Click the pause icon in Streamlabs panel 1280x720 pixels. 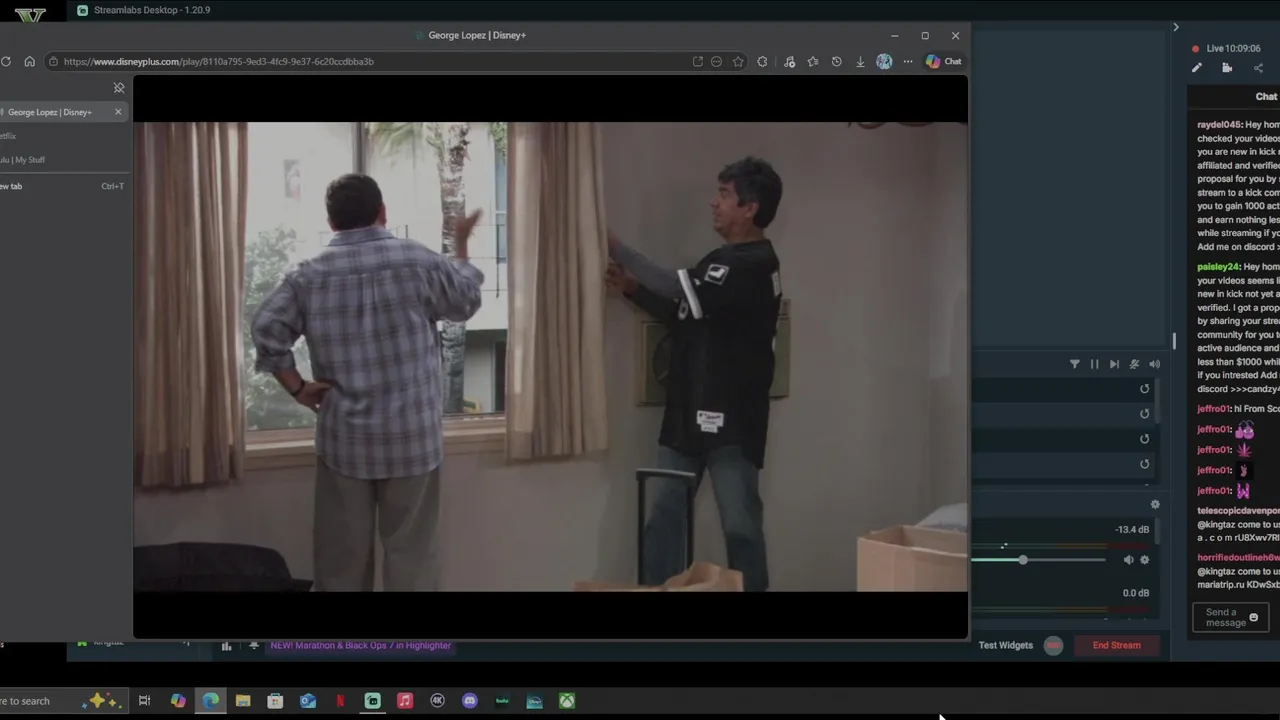coord(1094,364)
